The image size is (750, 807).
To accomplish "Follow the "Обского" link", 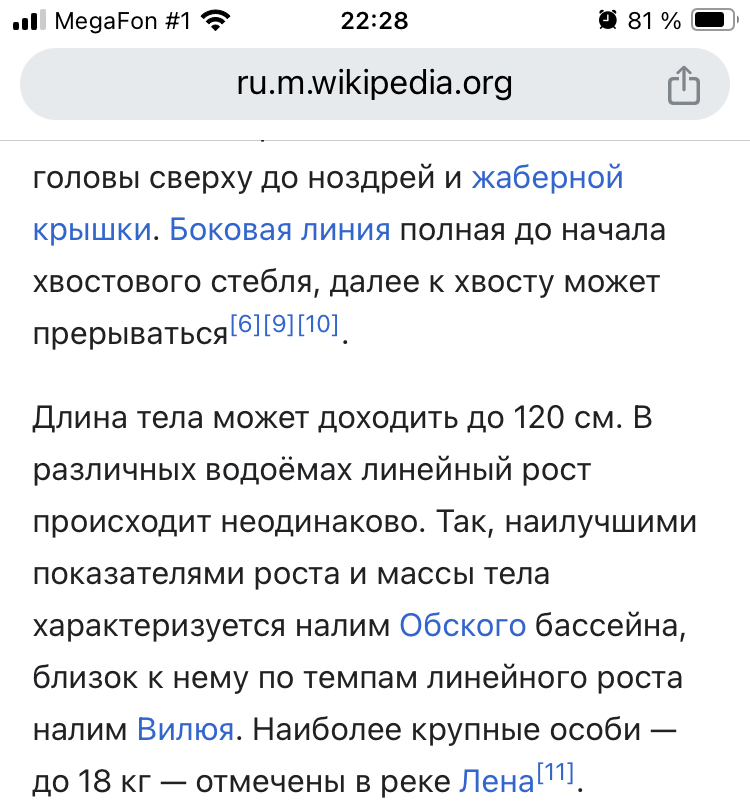I will 462,626.
